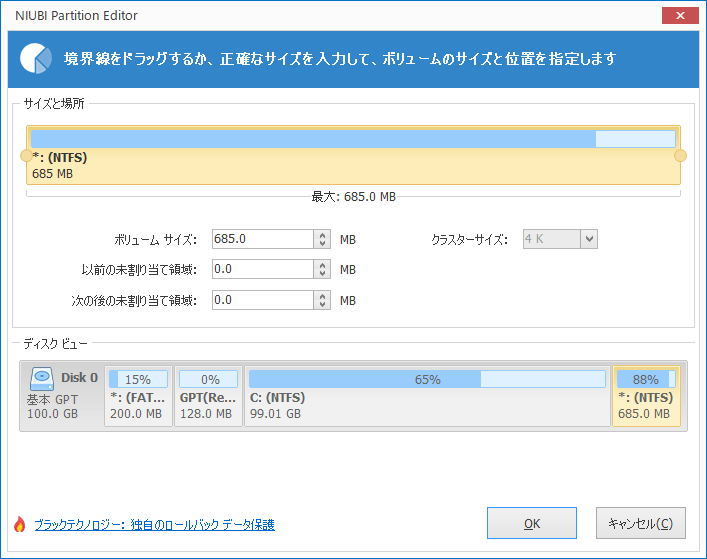Click the 685 MB NTFS partition bar
The image size is (707, 559).
point(354,155)
